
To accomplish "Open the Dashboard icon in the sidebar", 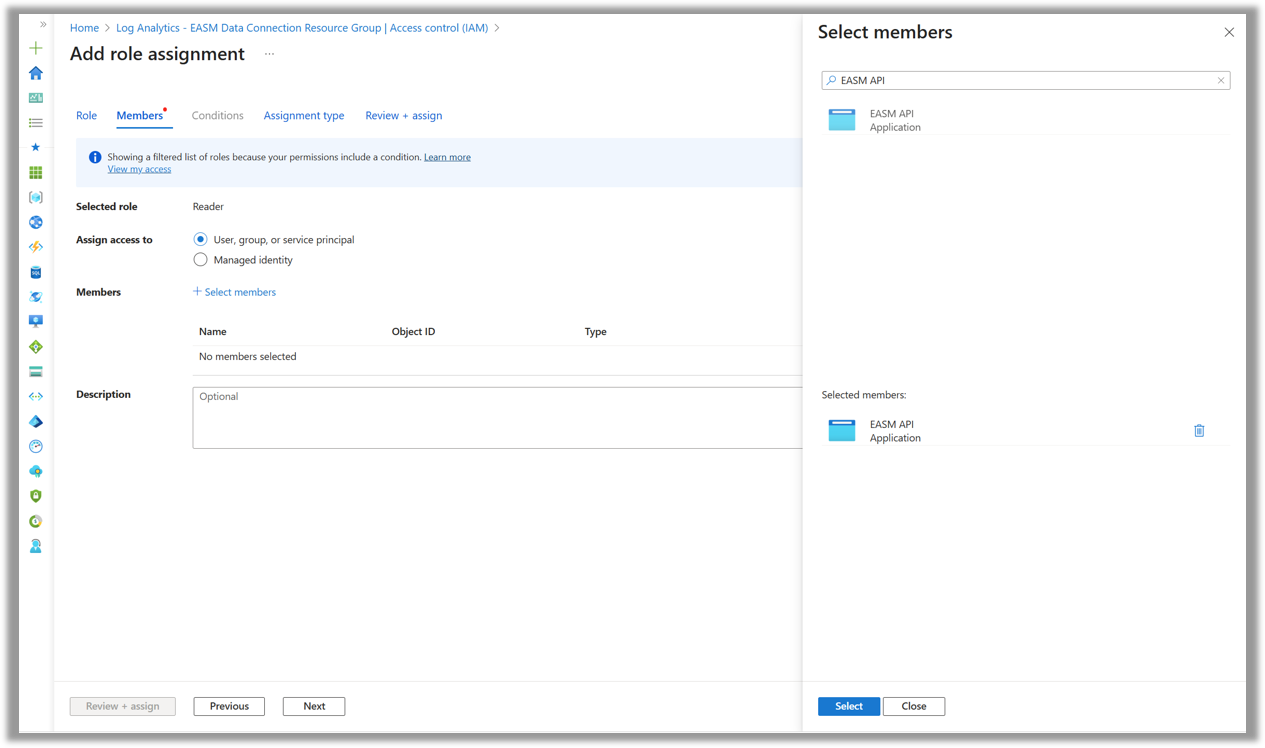I will 36,97.
